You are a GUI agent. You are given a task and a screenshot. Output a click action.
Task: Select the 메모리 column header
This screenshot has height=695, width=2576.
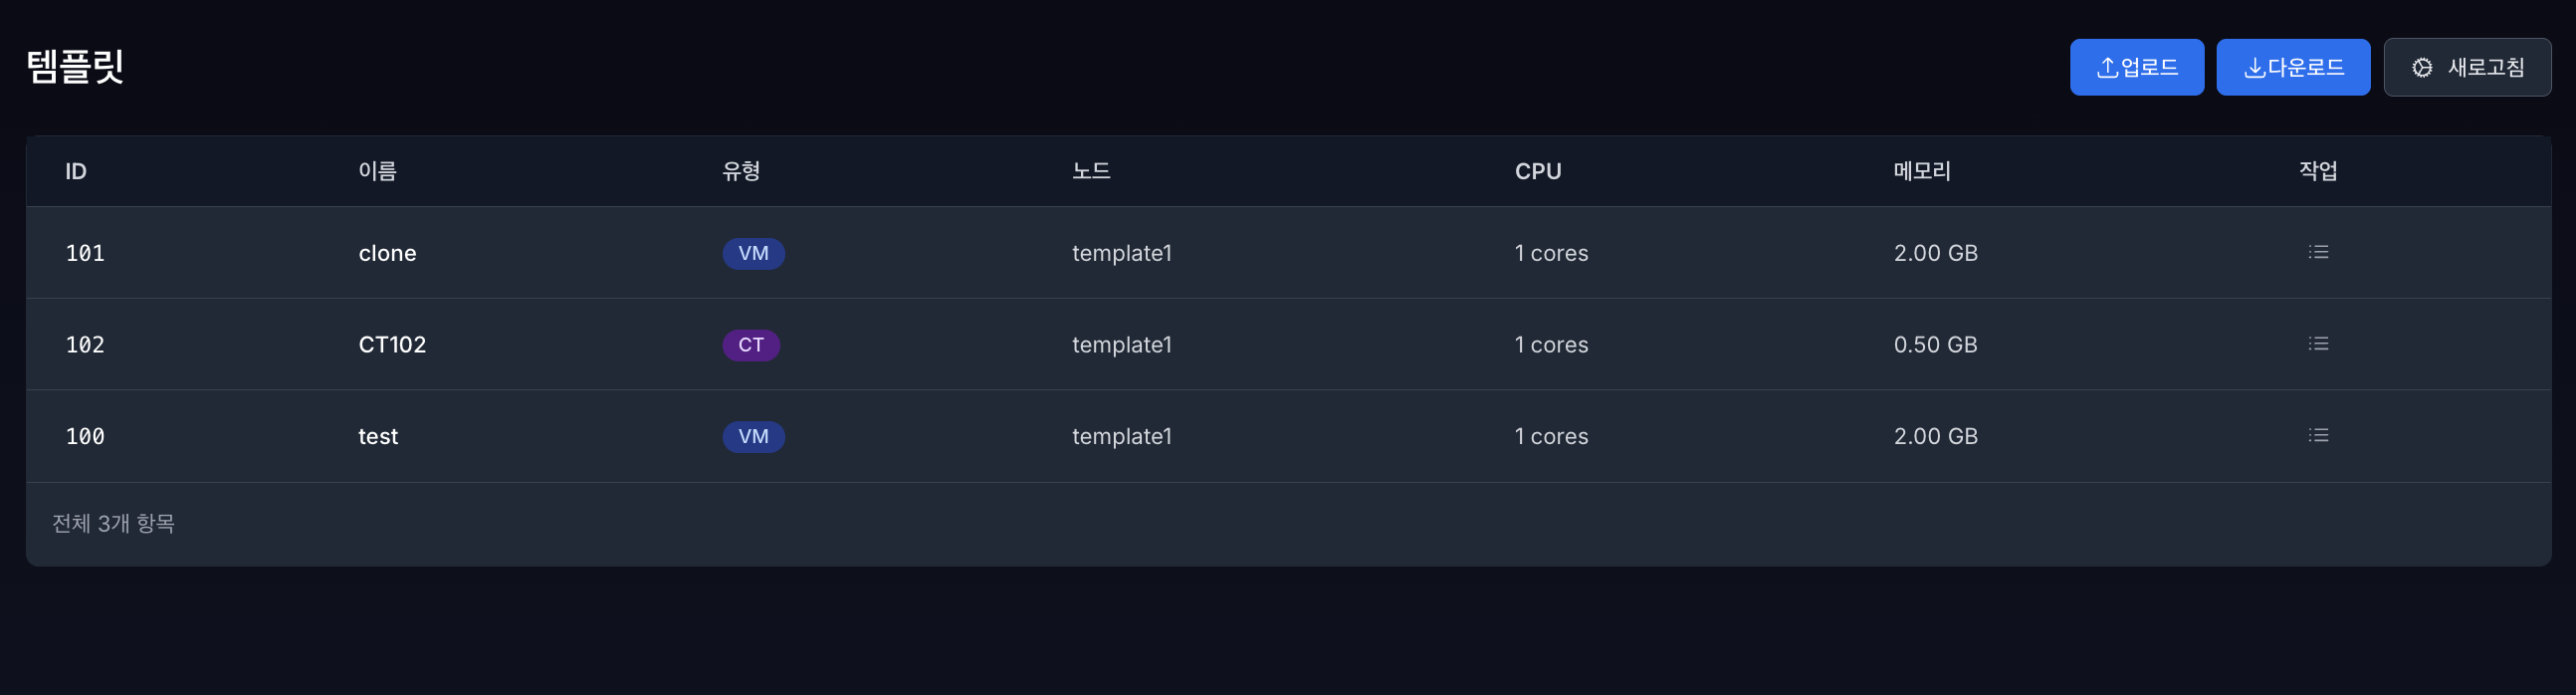point(1921,172)
